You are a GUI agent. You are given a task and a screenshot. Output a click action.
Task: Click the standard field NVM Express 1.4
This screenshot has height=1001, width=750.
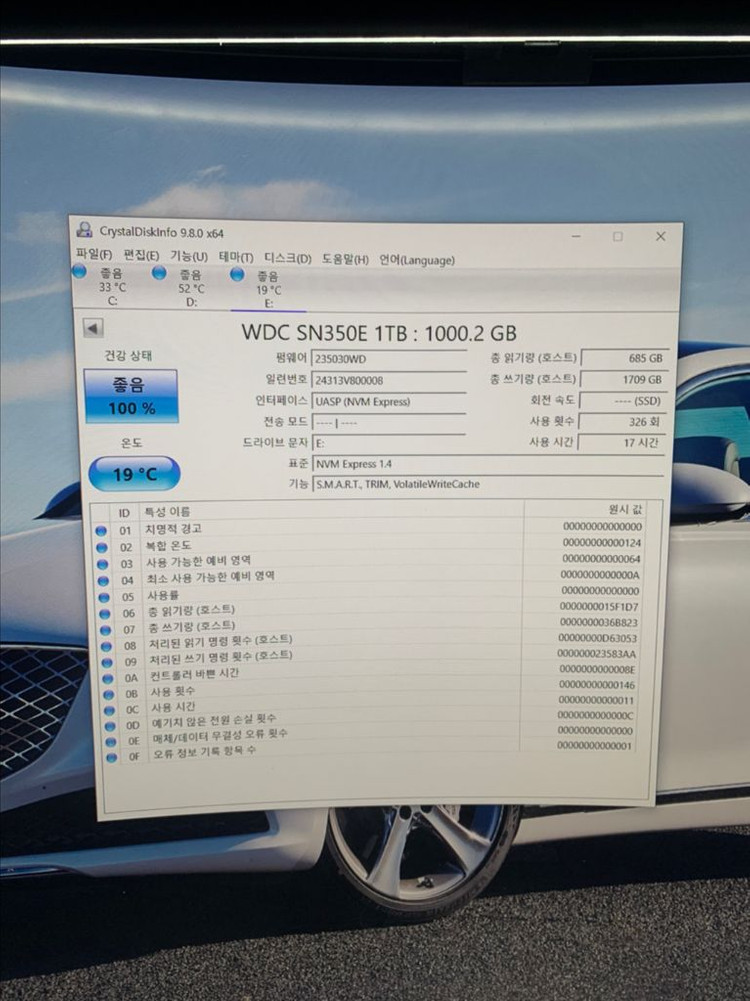(x=488, y=464)
